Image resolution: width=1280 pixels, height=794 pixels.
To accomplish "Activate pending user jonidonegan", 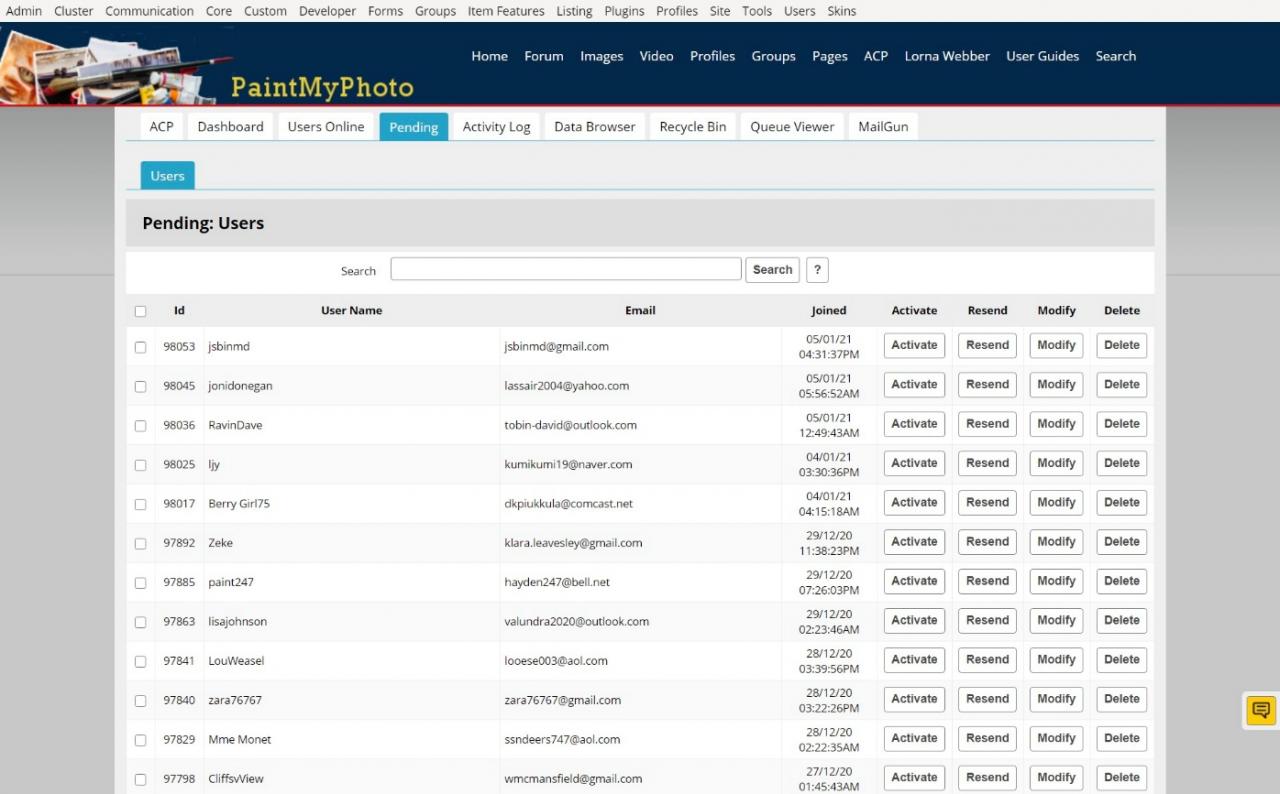I will 914,385.
